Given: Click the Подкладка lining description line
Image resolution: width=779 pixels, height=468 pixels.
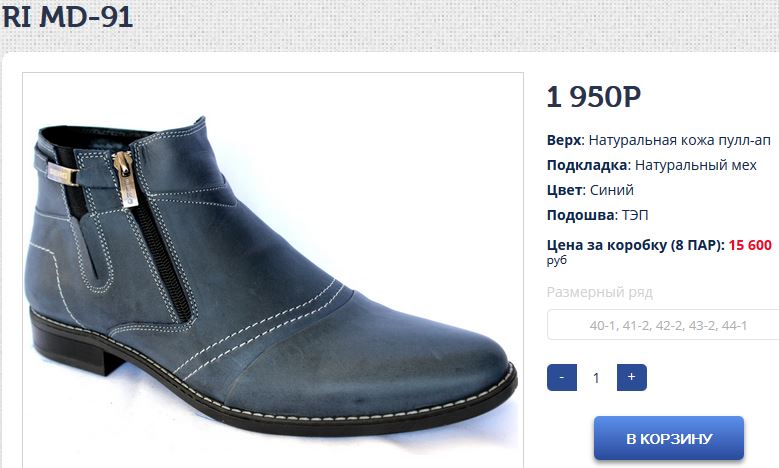Looking at the screenshot, I should click(652, 165).
